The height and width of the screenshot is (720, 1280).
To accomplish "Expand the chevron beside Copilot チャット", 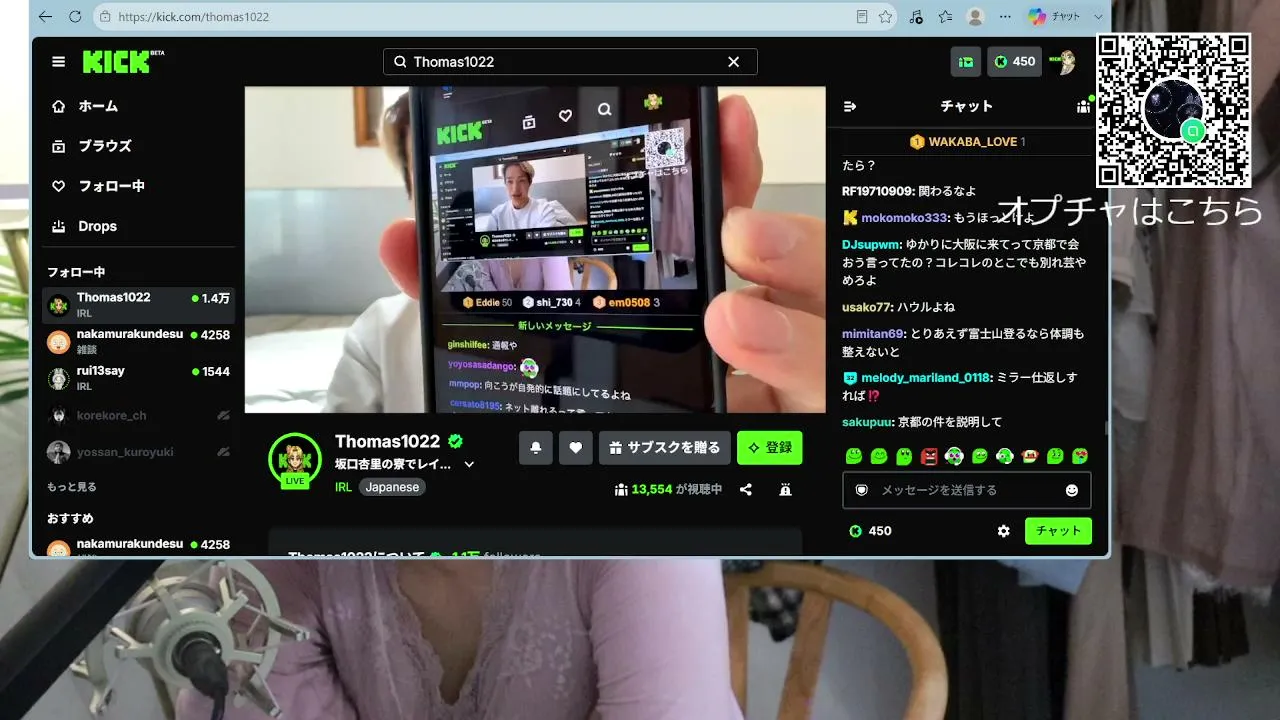I will (x=1098, y=17).
